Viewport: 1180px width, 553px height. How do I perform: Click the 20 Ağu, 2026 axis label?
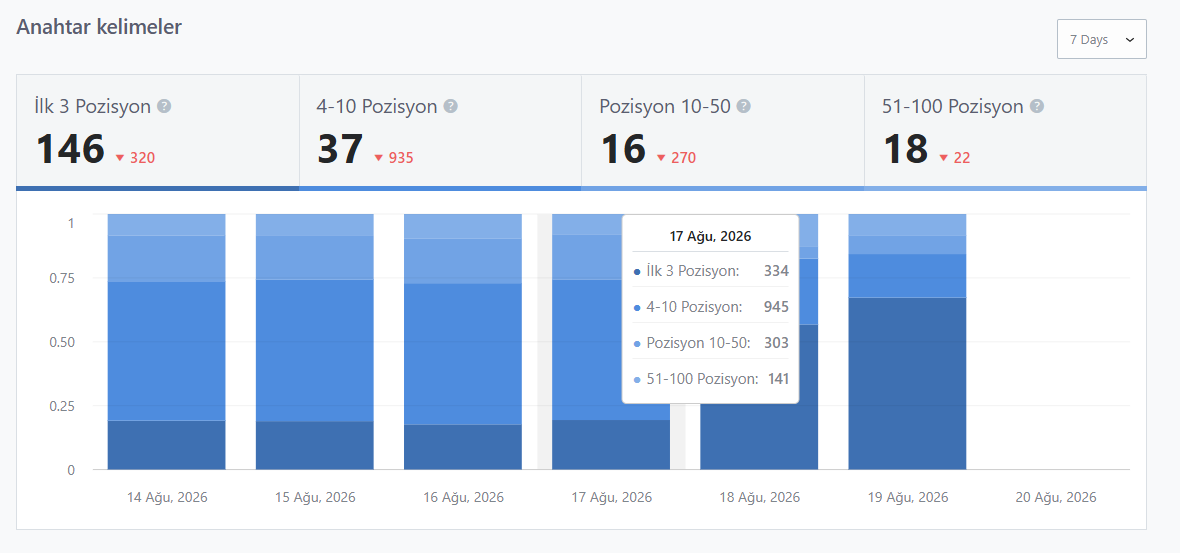(1056, 497)
